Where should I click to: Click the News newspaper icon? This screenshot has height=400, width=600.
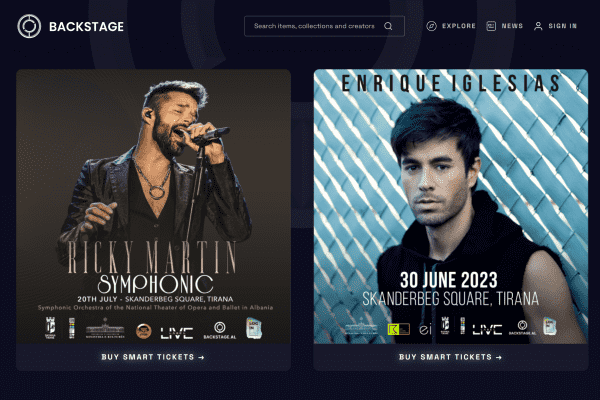[x=491, y=26]
